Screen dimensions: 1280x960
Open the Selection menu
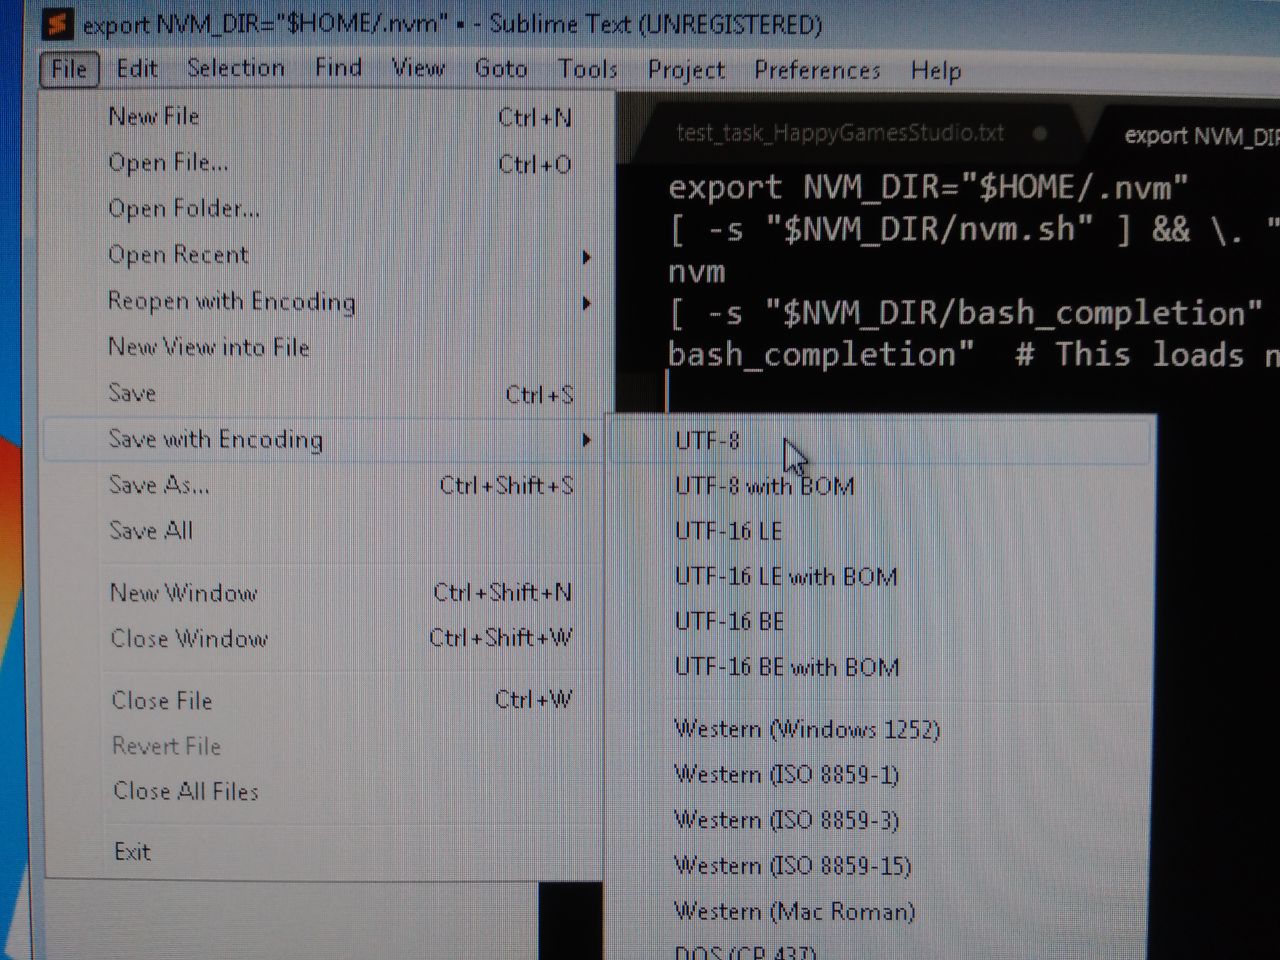(236, 68)
